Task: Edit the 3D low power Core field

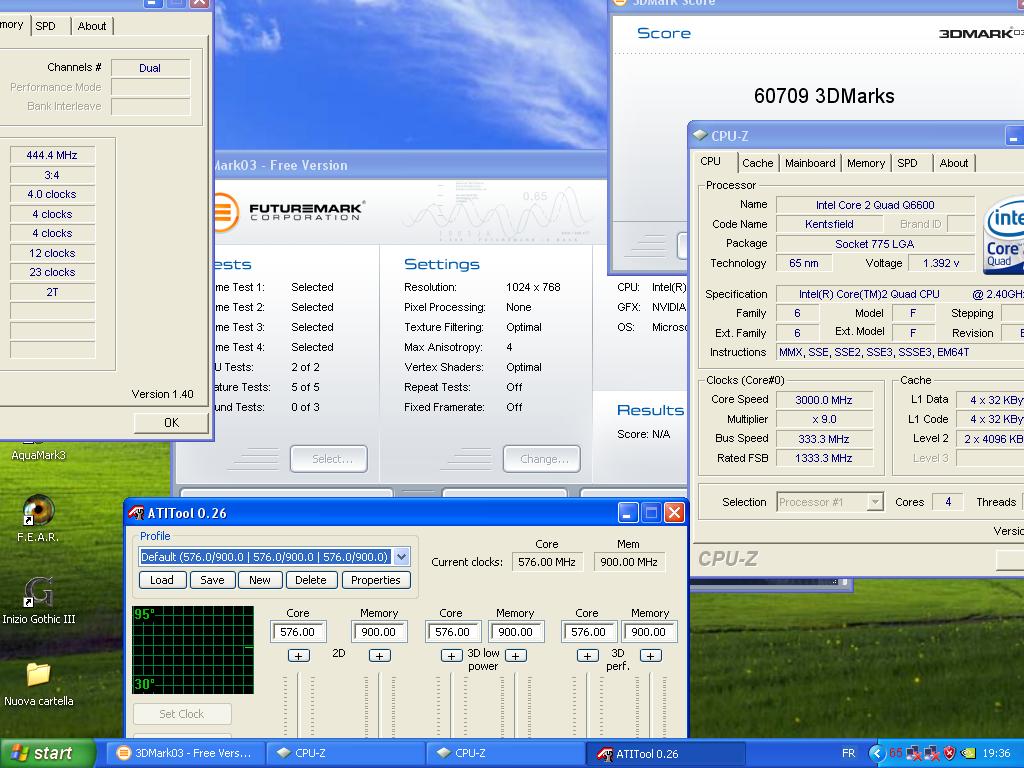Action: pos(453,632)
